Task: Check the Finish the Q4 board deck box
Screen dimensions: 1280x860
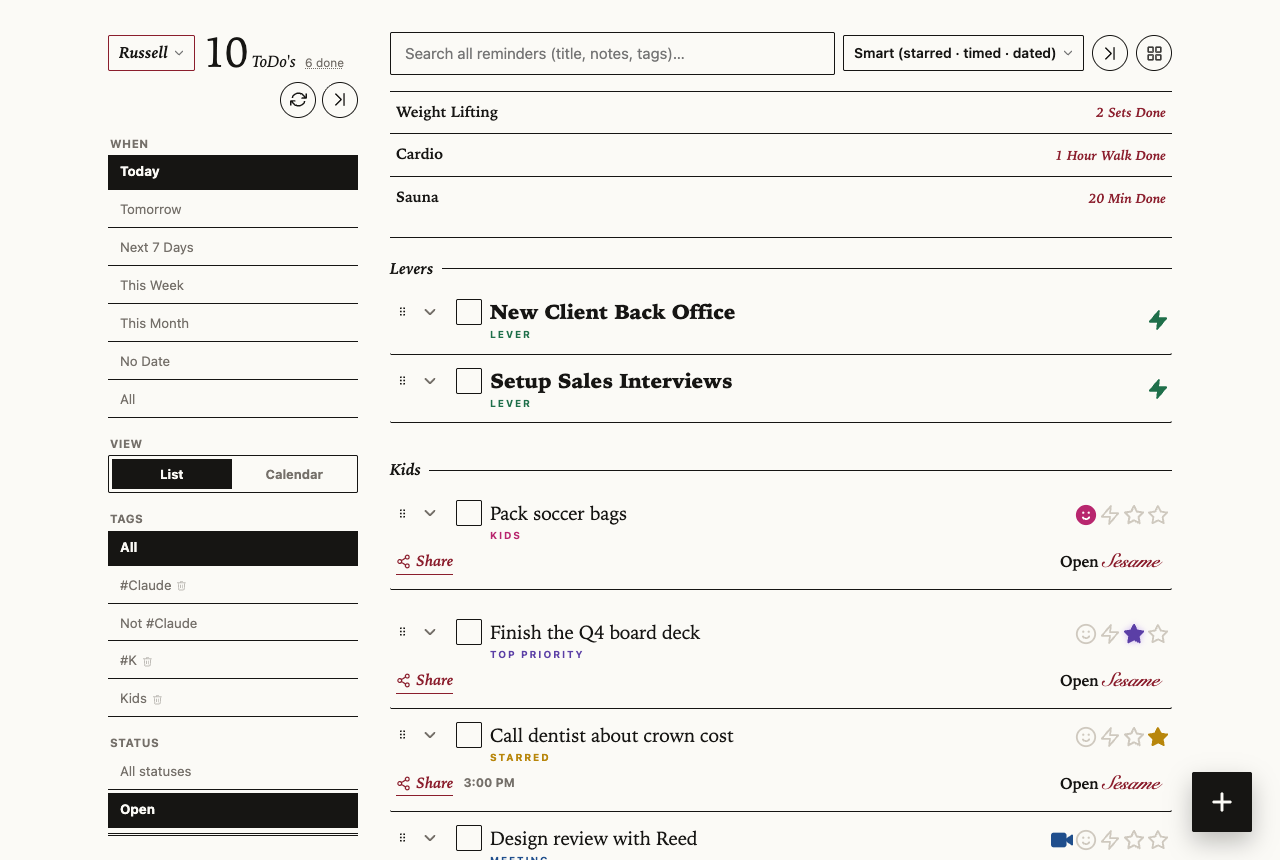Action: (x=469, y=632)
